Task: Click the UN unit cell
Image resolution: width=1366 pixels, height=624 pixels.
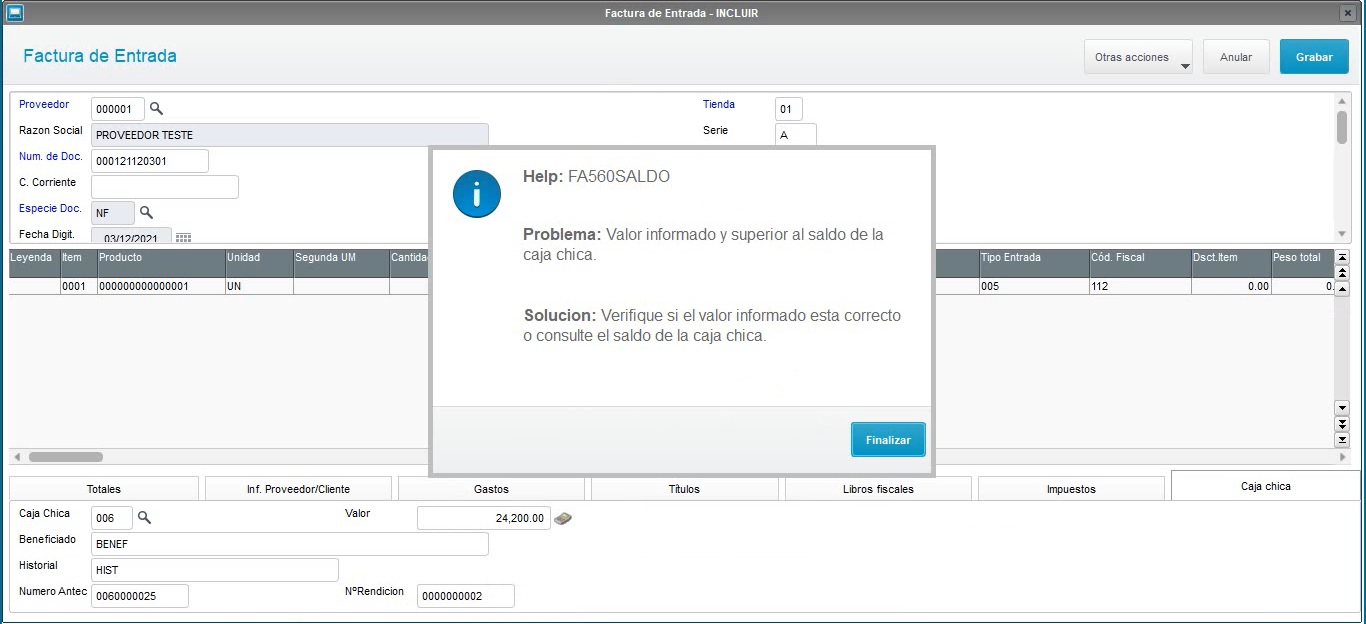Action: tap(259, 286)
